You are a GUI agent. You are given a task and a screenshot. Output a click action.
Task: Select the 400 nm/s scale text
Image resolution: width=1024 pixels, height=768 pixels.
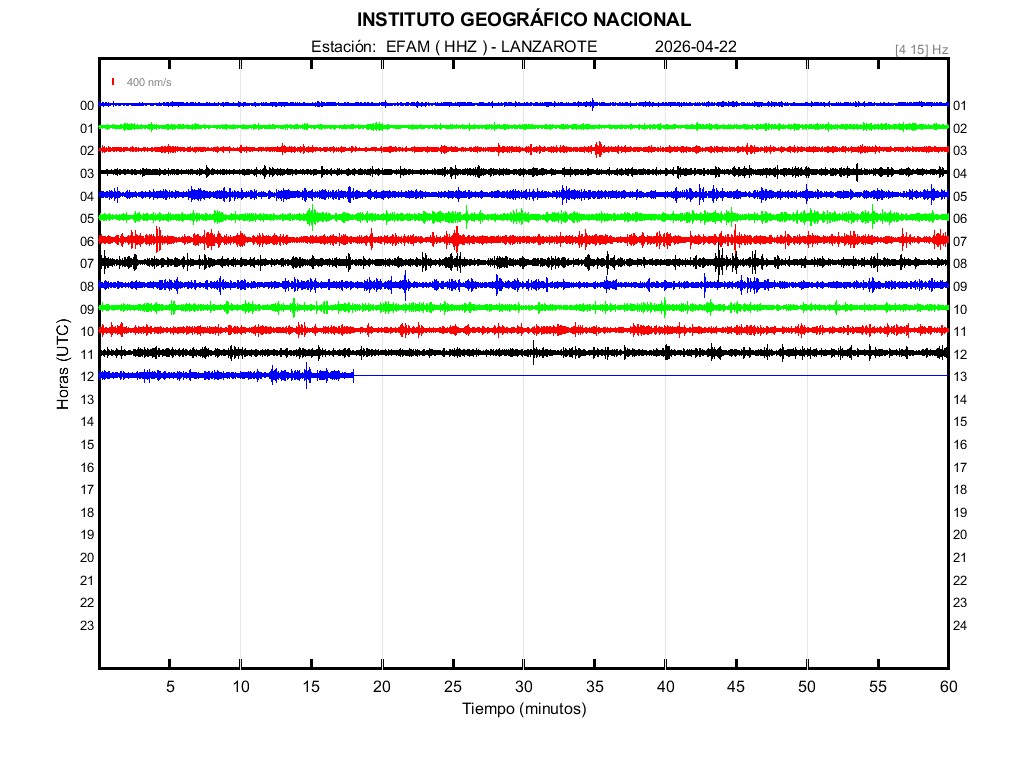(x=149, y=82)
